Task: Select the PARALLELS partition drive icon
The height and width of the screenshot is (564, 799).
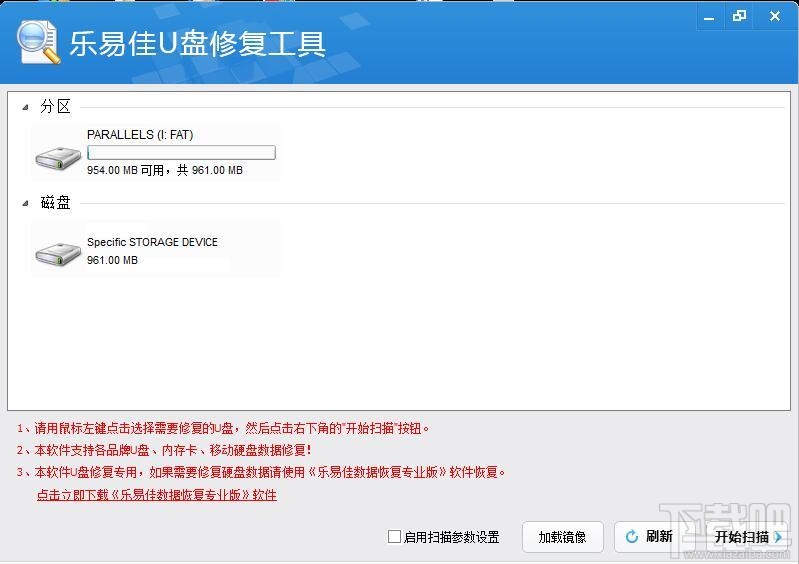Action: (x=58, y=157)
